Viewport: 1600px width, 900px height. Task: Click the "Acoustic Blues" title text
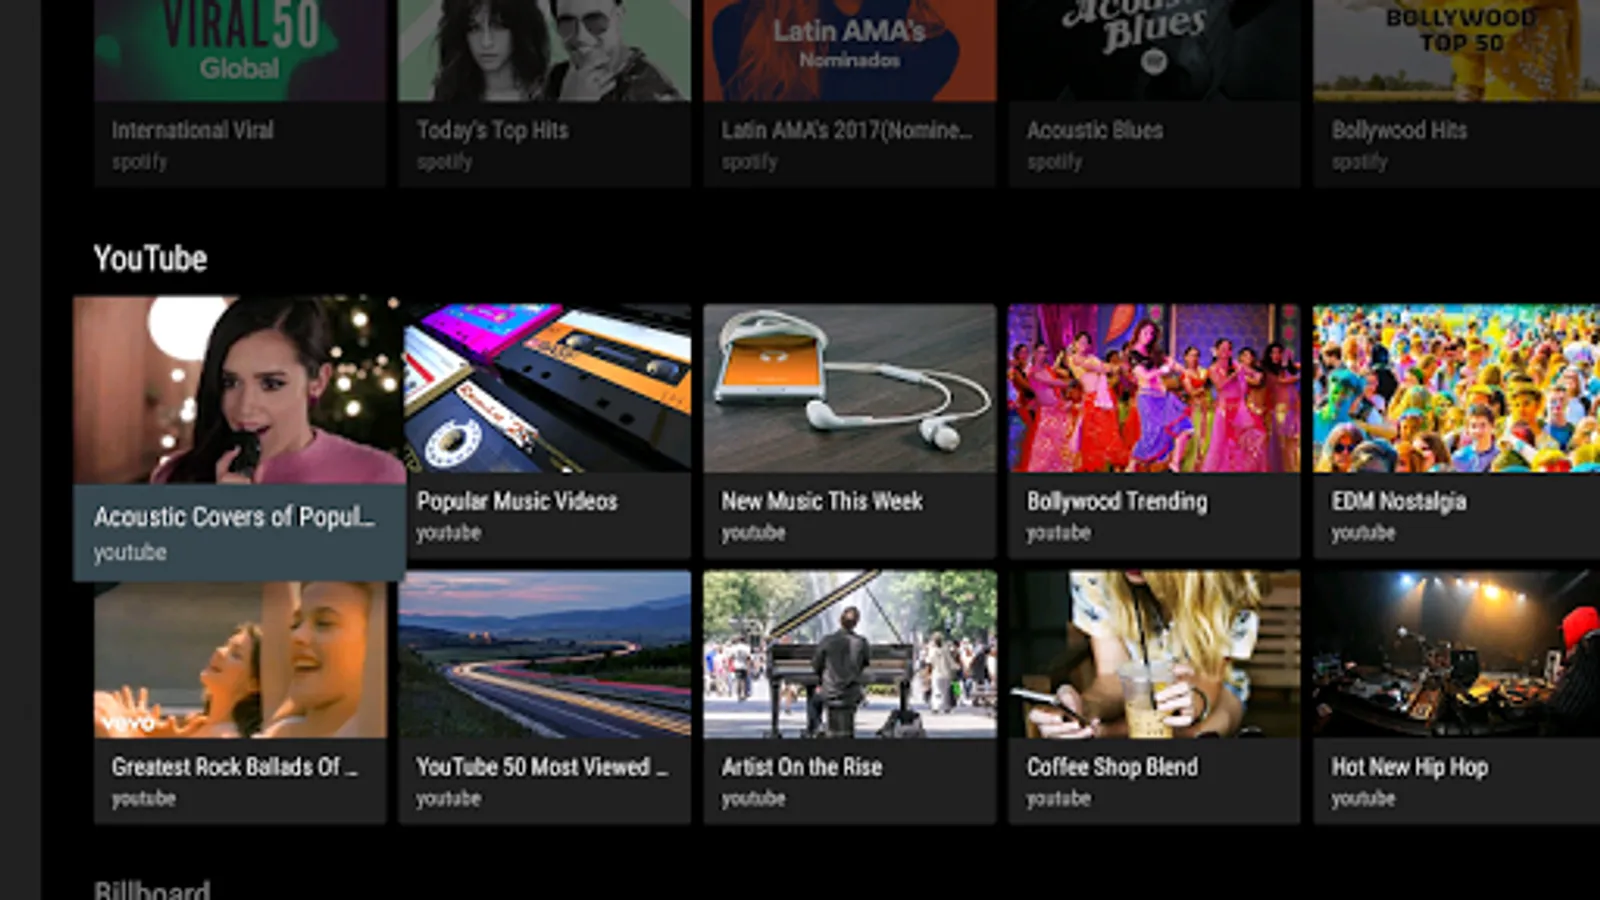click(x=1095, y=130)
